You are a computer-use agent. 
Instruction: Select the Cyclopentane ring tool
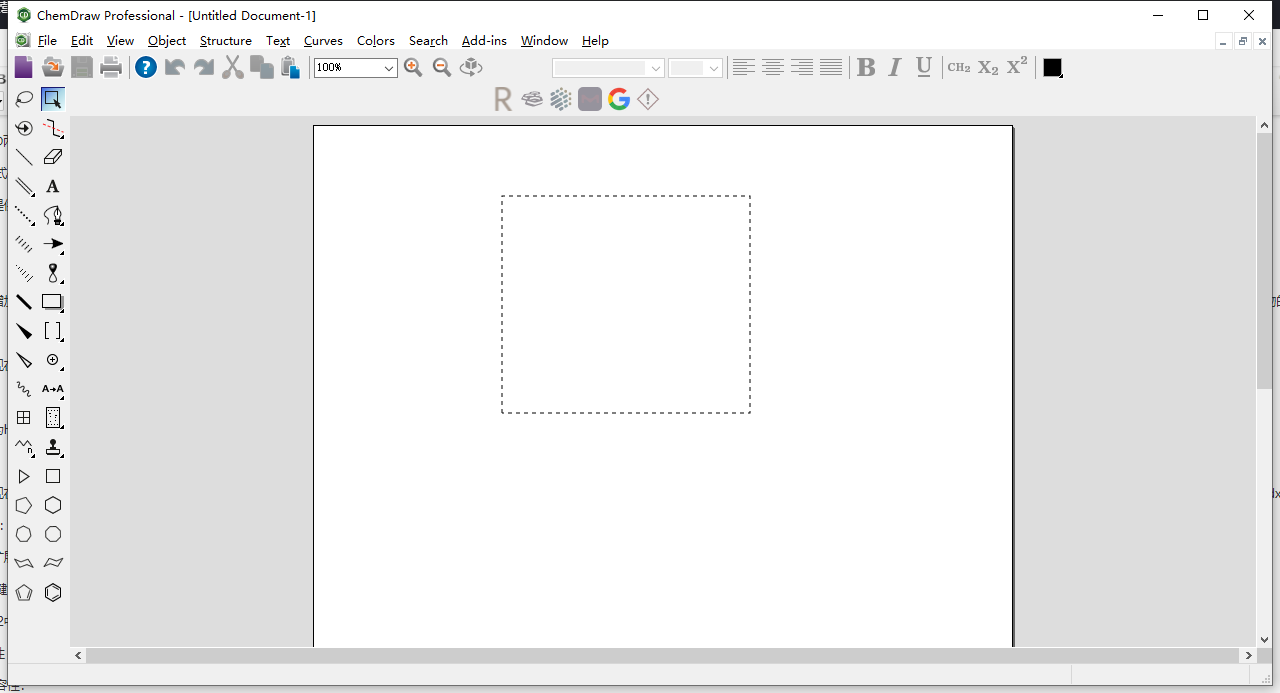24,506
